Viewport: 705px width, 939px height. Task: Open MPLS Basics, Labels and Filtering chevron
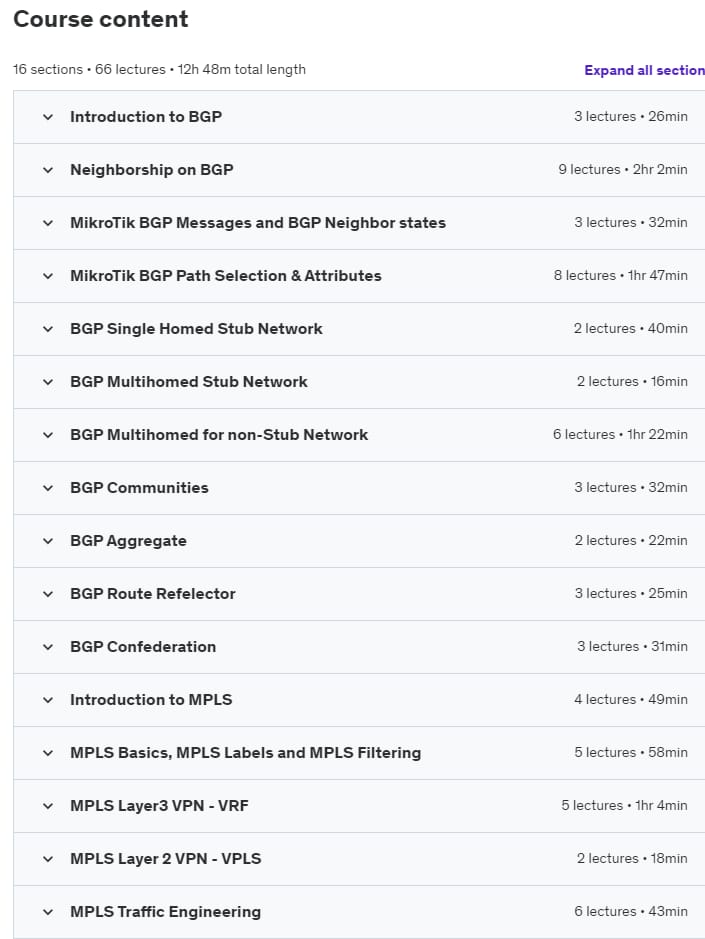[x=48, y=753]
